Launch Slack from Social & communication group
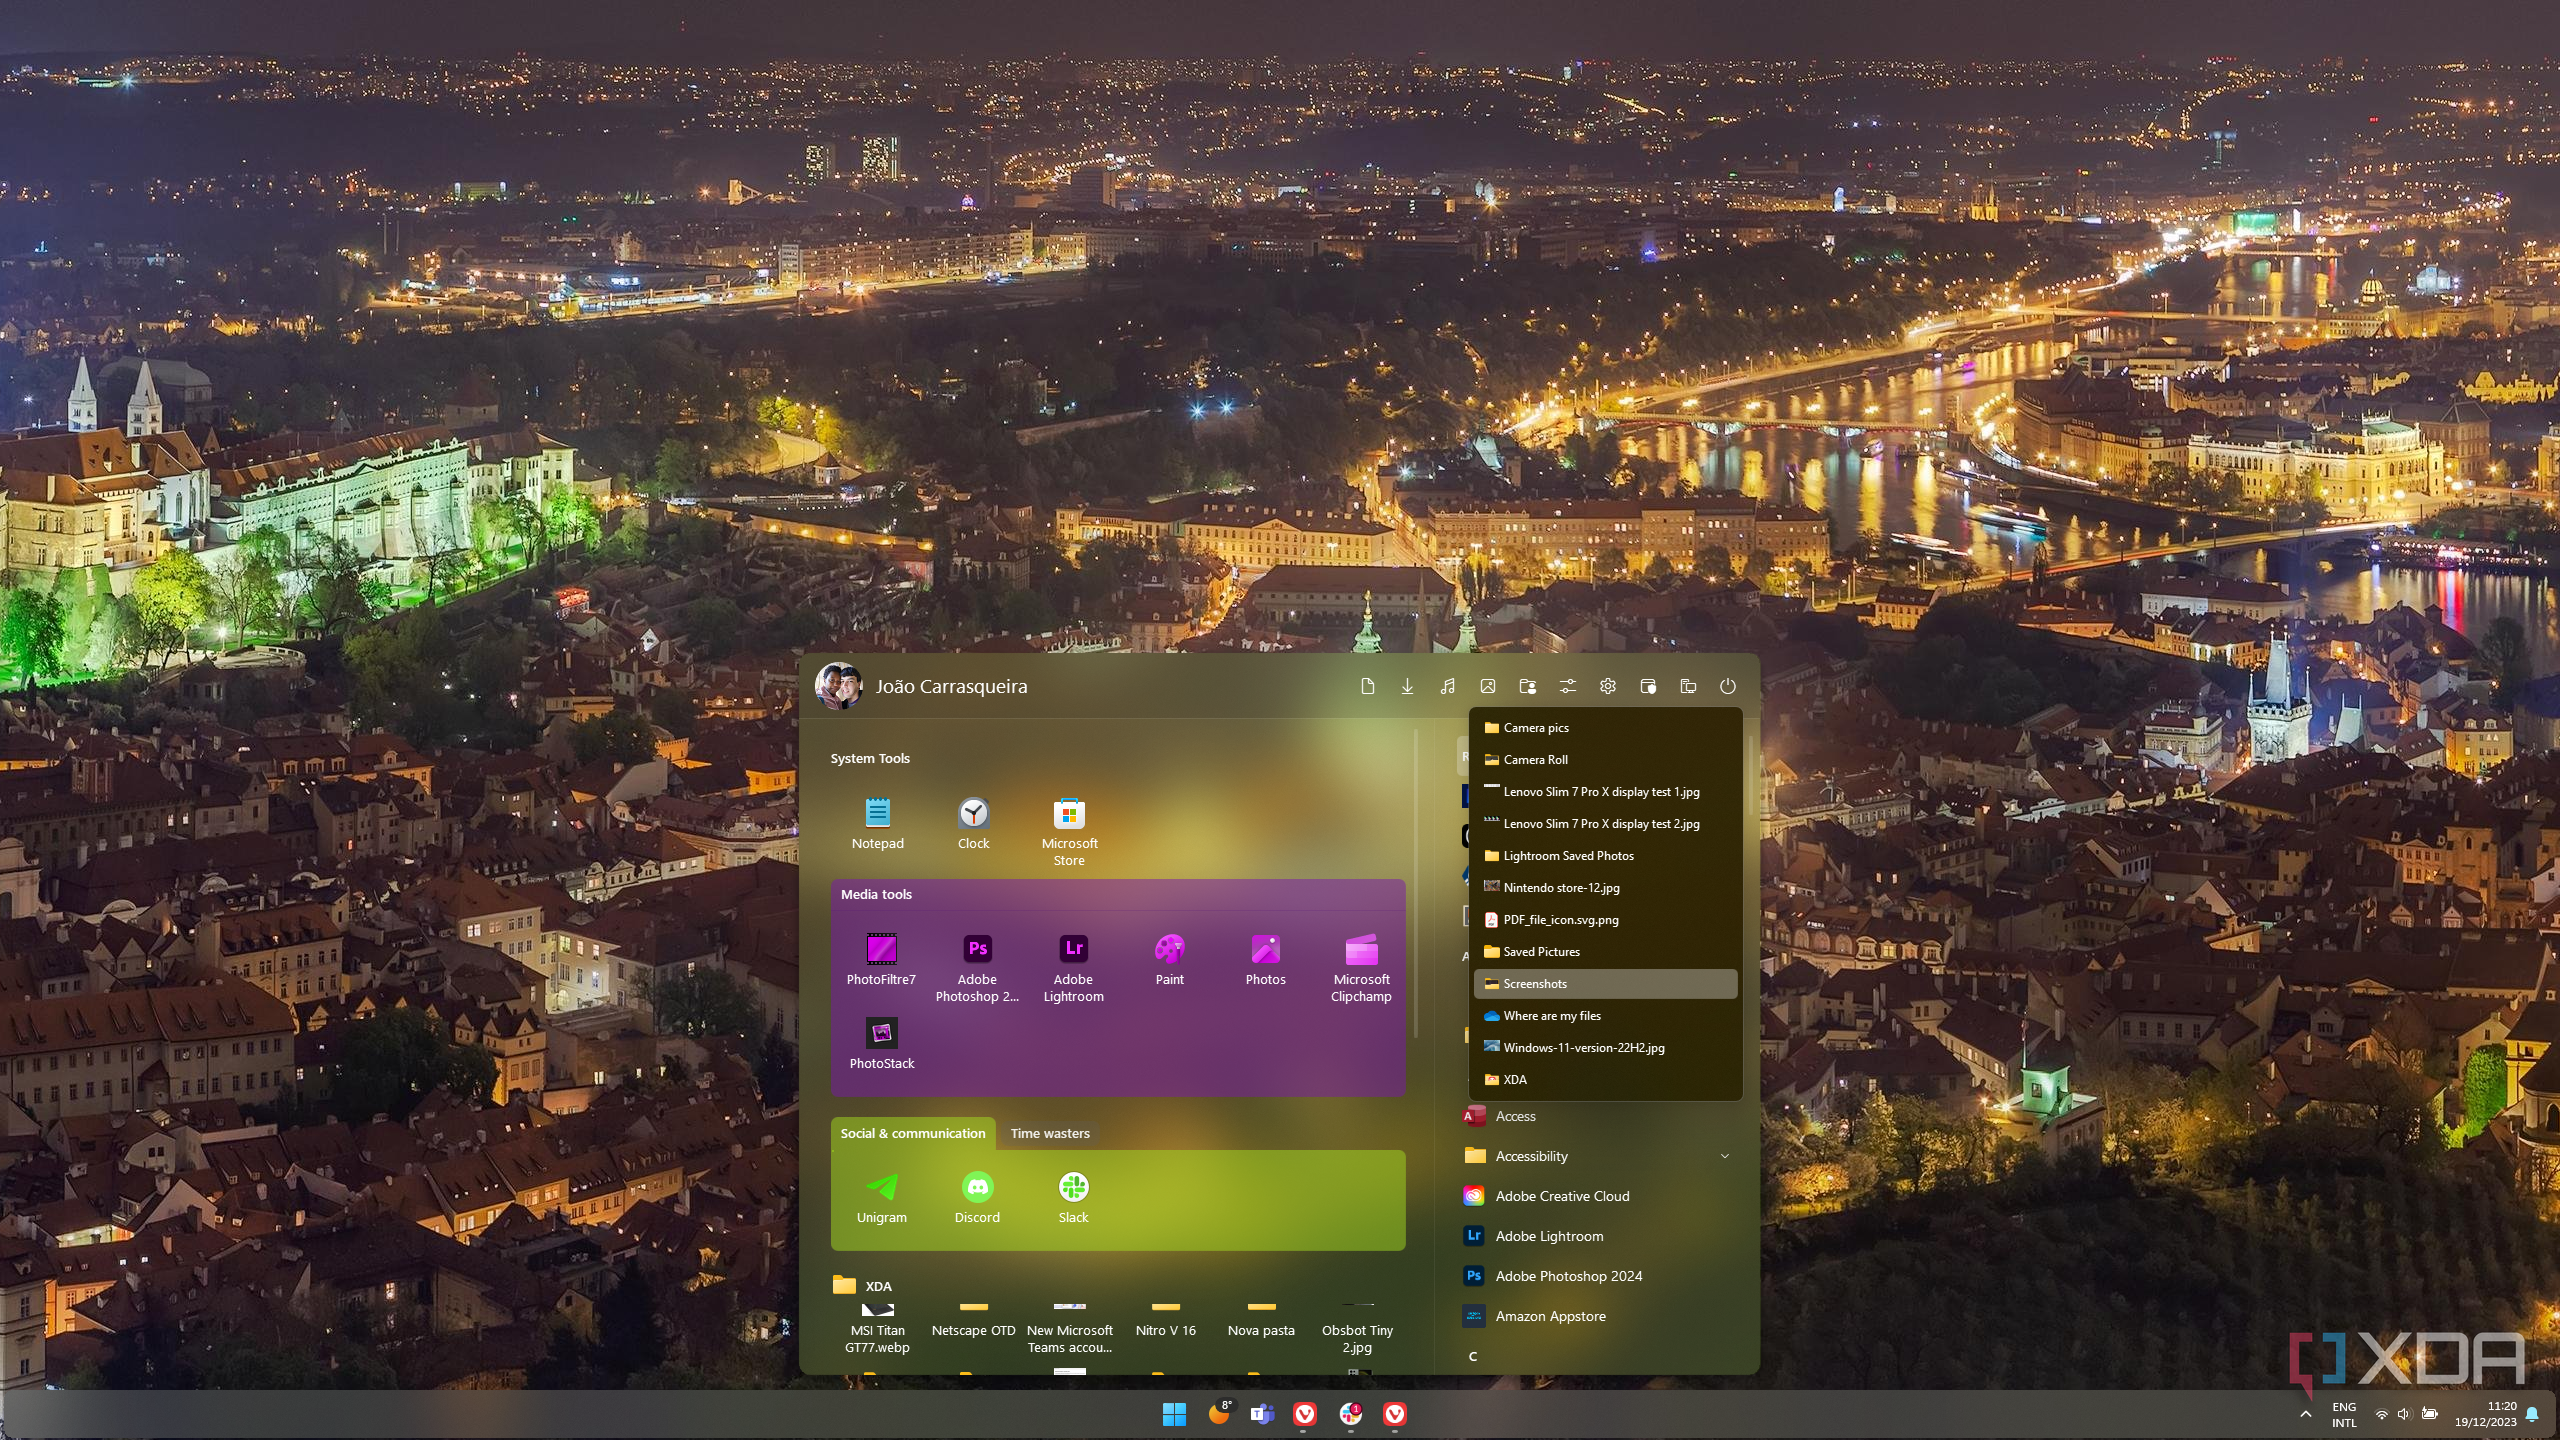The height and width of the screenshot is (1440, 2560). pyautogui.click(x=1073, y=1198)
